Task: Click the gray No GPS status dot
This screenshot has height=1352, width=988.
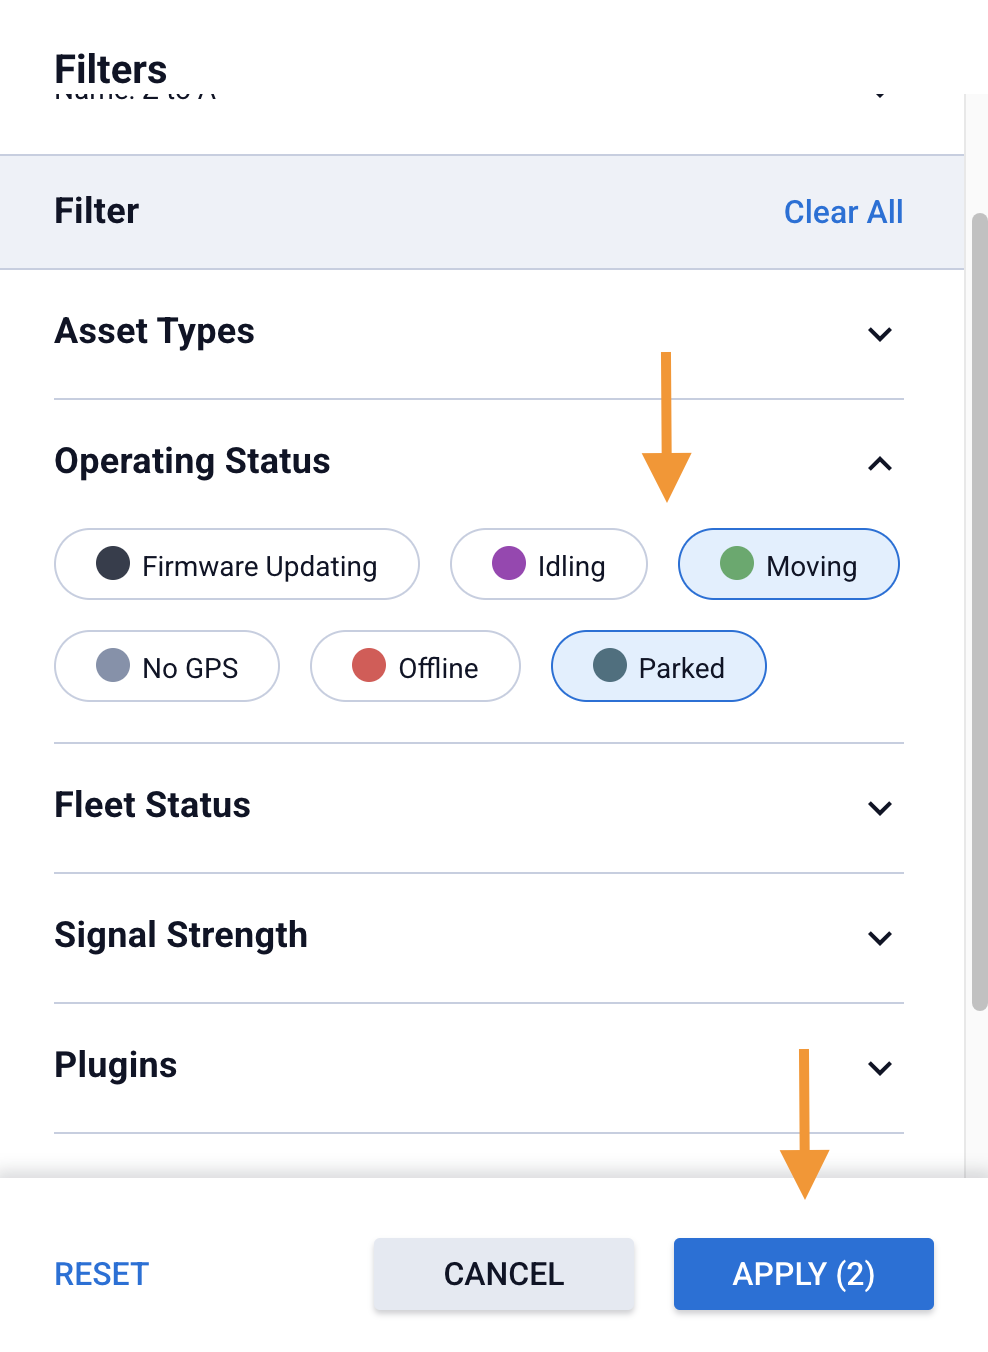Action: 113,665
